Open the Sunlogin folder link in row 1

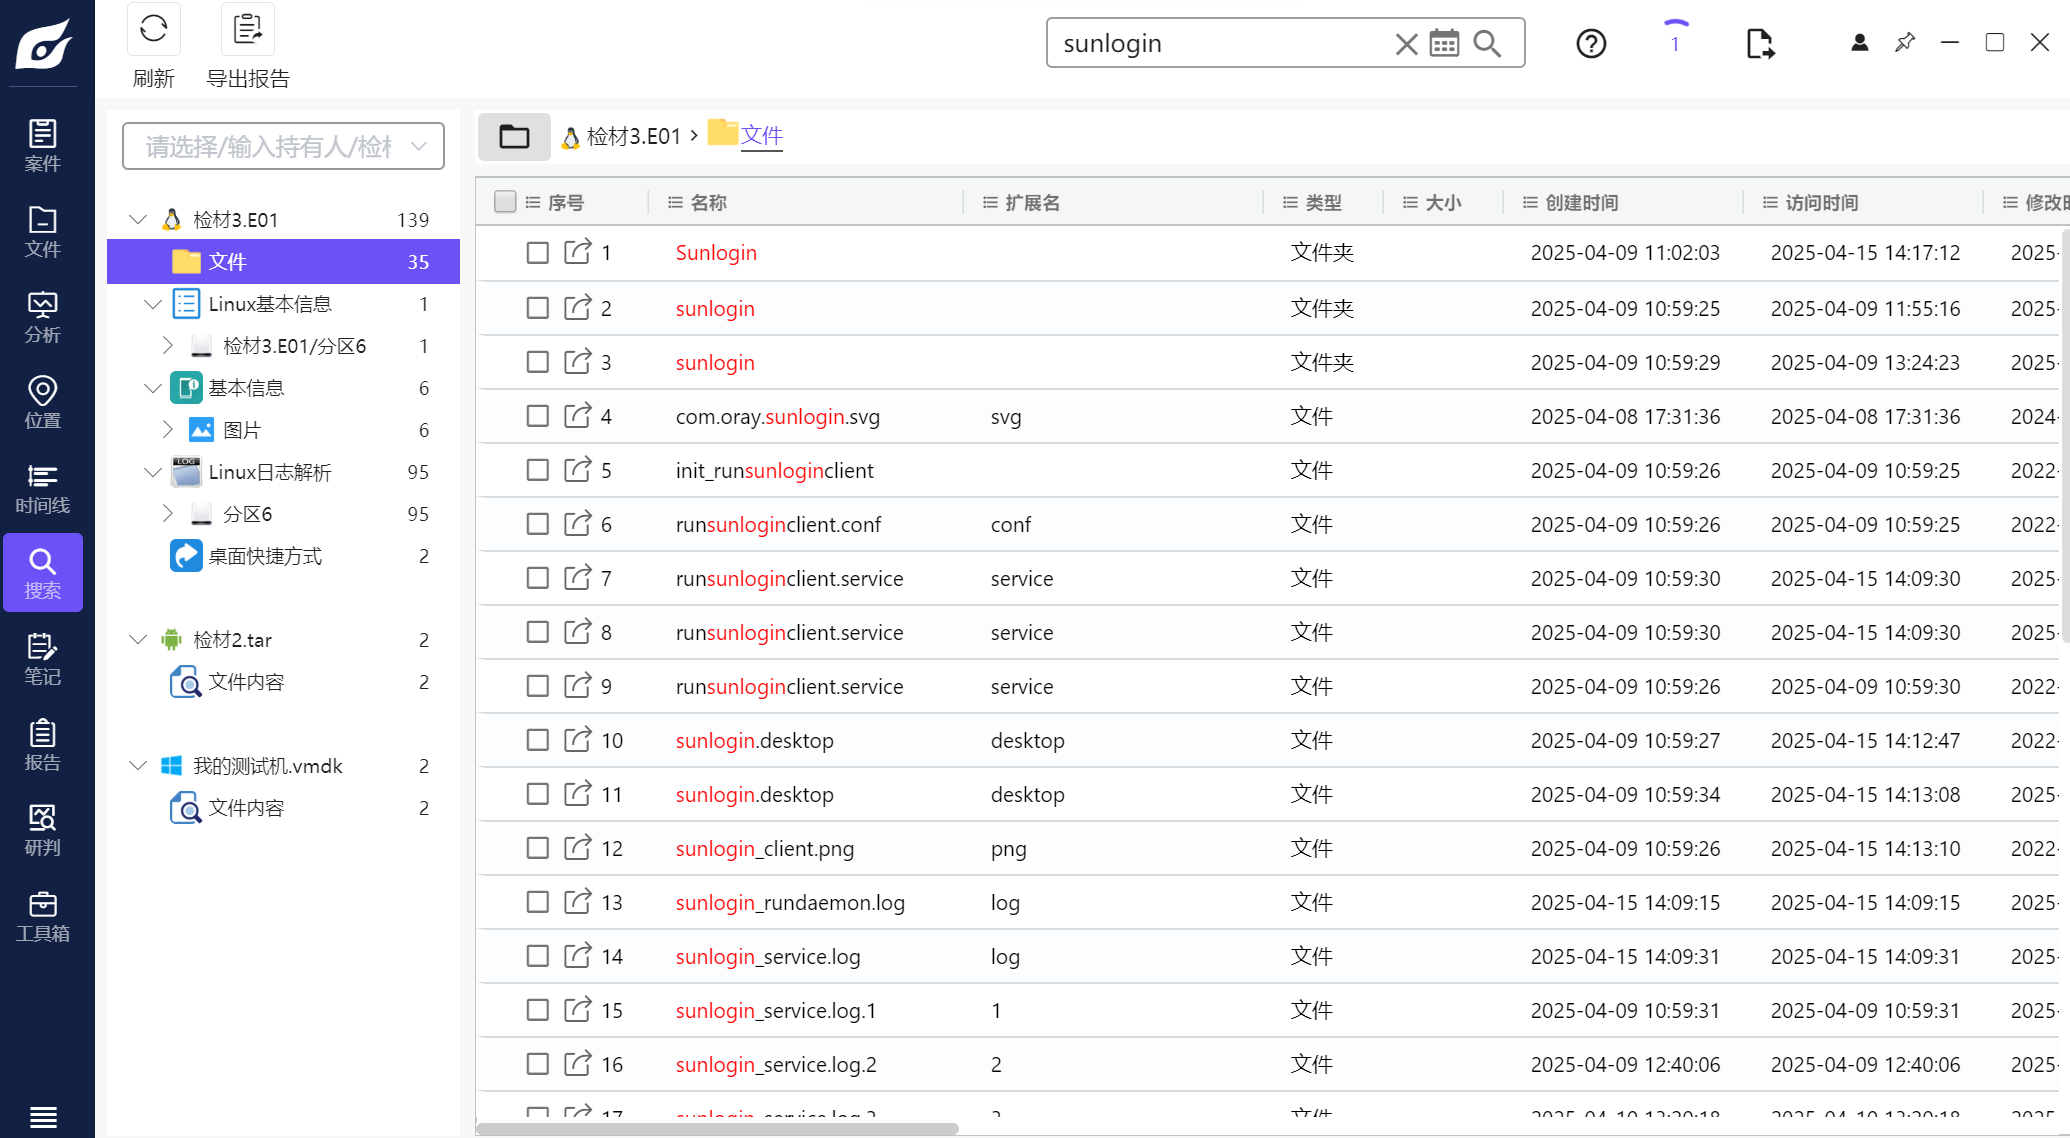(x=716, y=252)
